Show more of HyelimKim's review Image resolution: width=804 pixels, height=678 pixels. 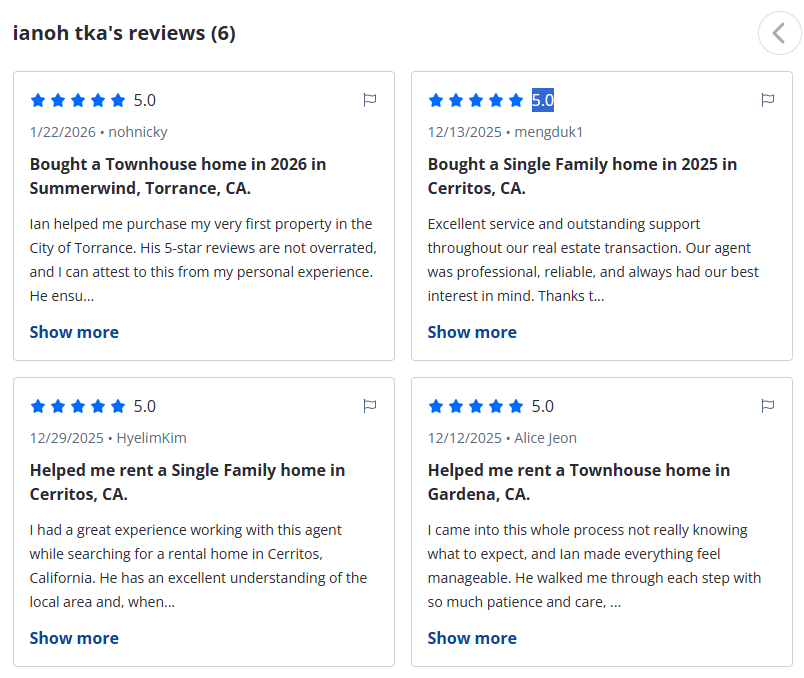coord(74,638)
